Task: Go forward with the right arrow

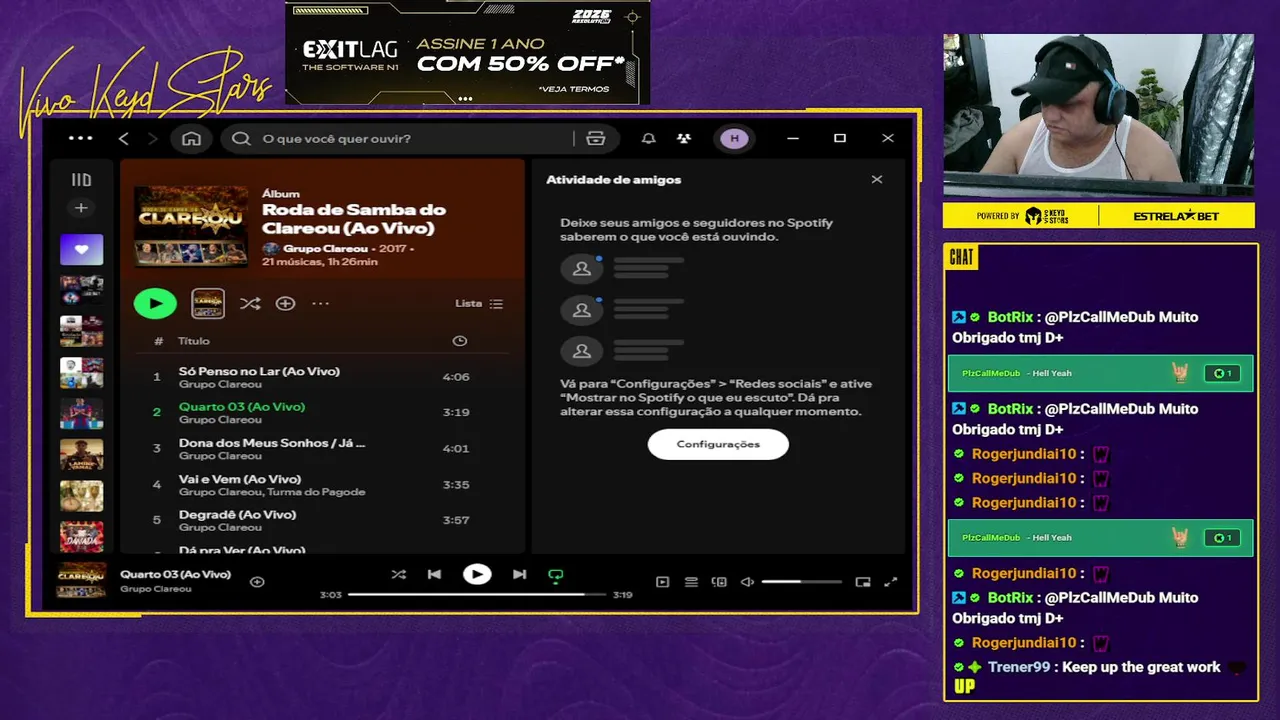Action: click(152, 139)
